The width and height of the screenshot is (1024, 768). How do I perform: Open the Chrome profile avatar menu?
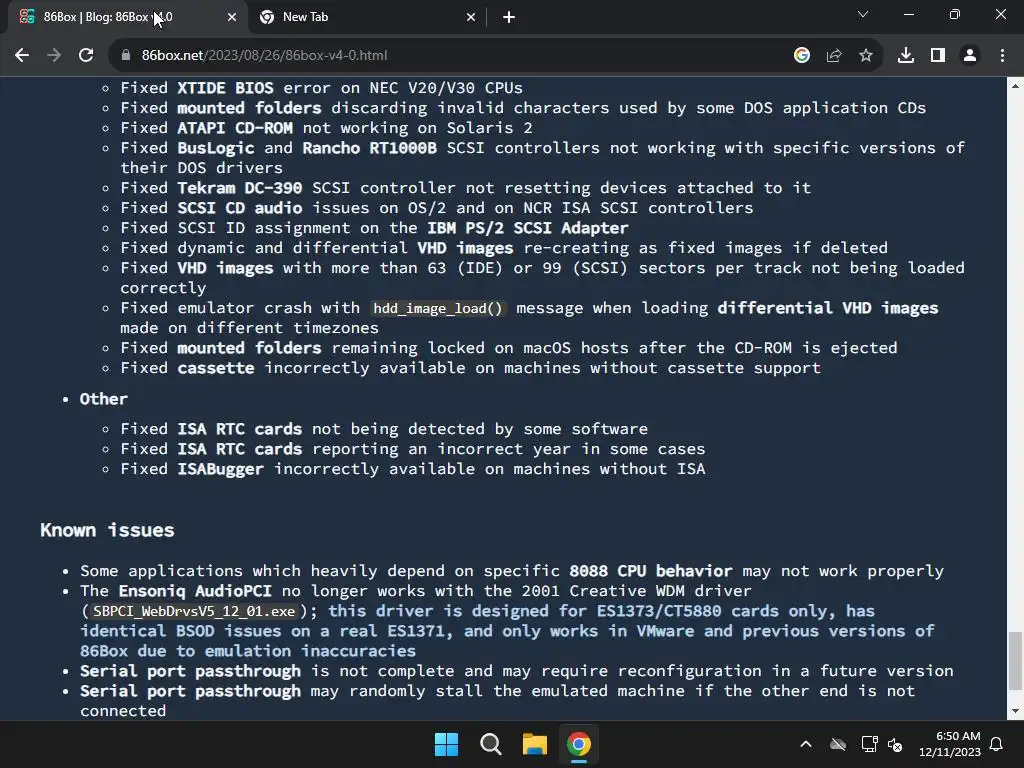970,56
